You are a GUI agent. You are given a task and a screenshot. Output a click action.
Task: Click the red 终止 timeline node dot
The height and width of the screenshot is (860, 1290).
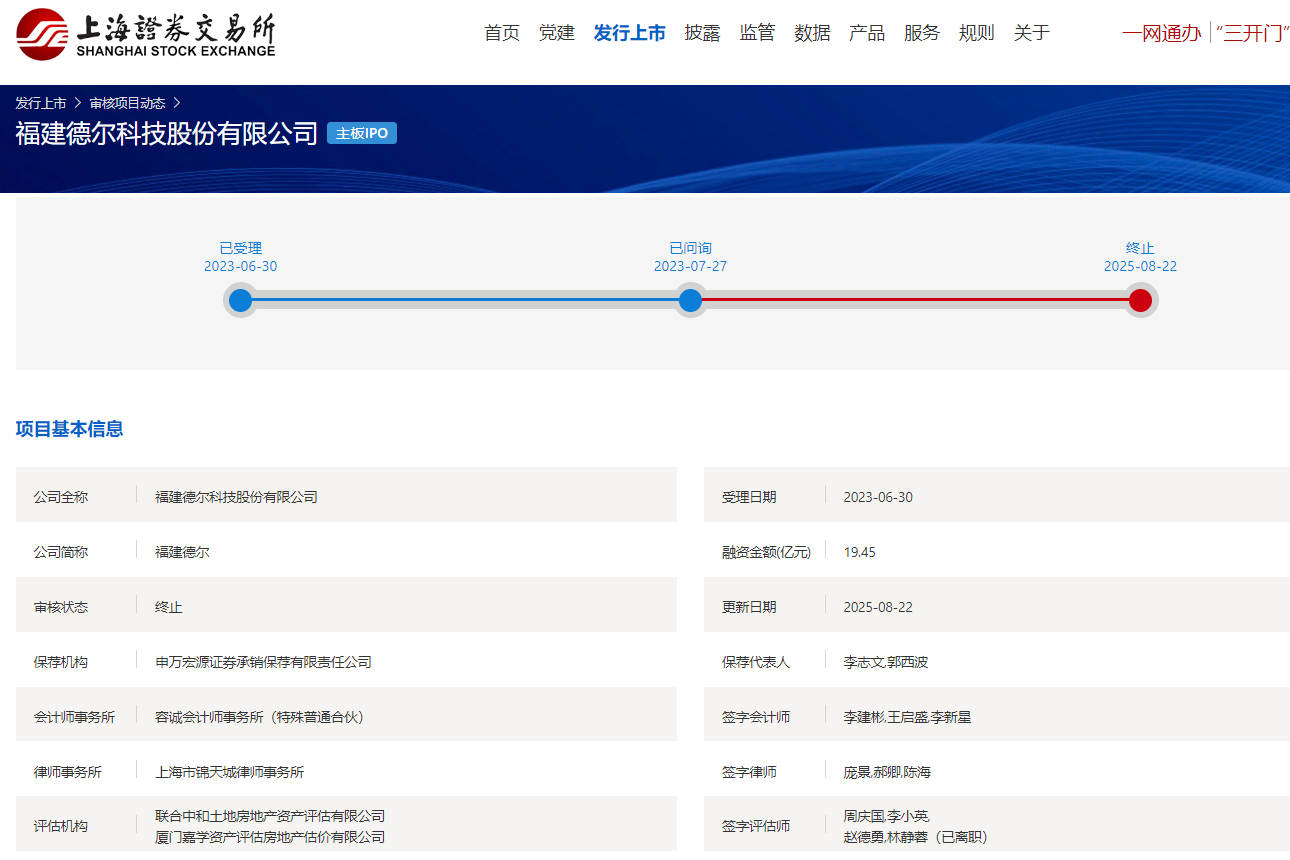coord(1140,299)
